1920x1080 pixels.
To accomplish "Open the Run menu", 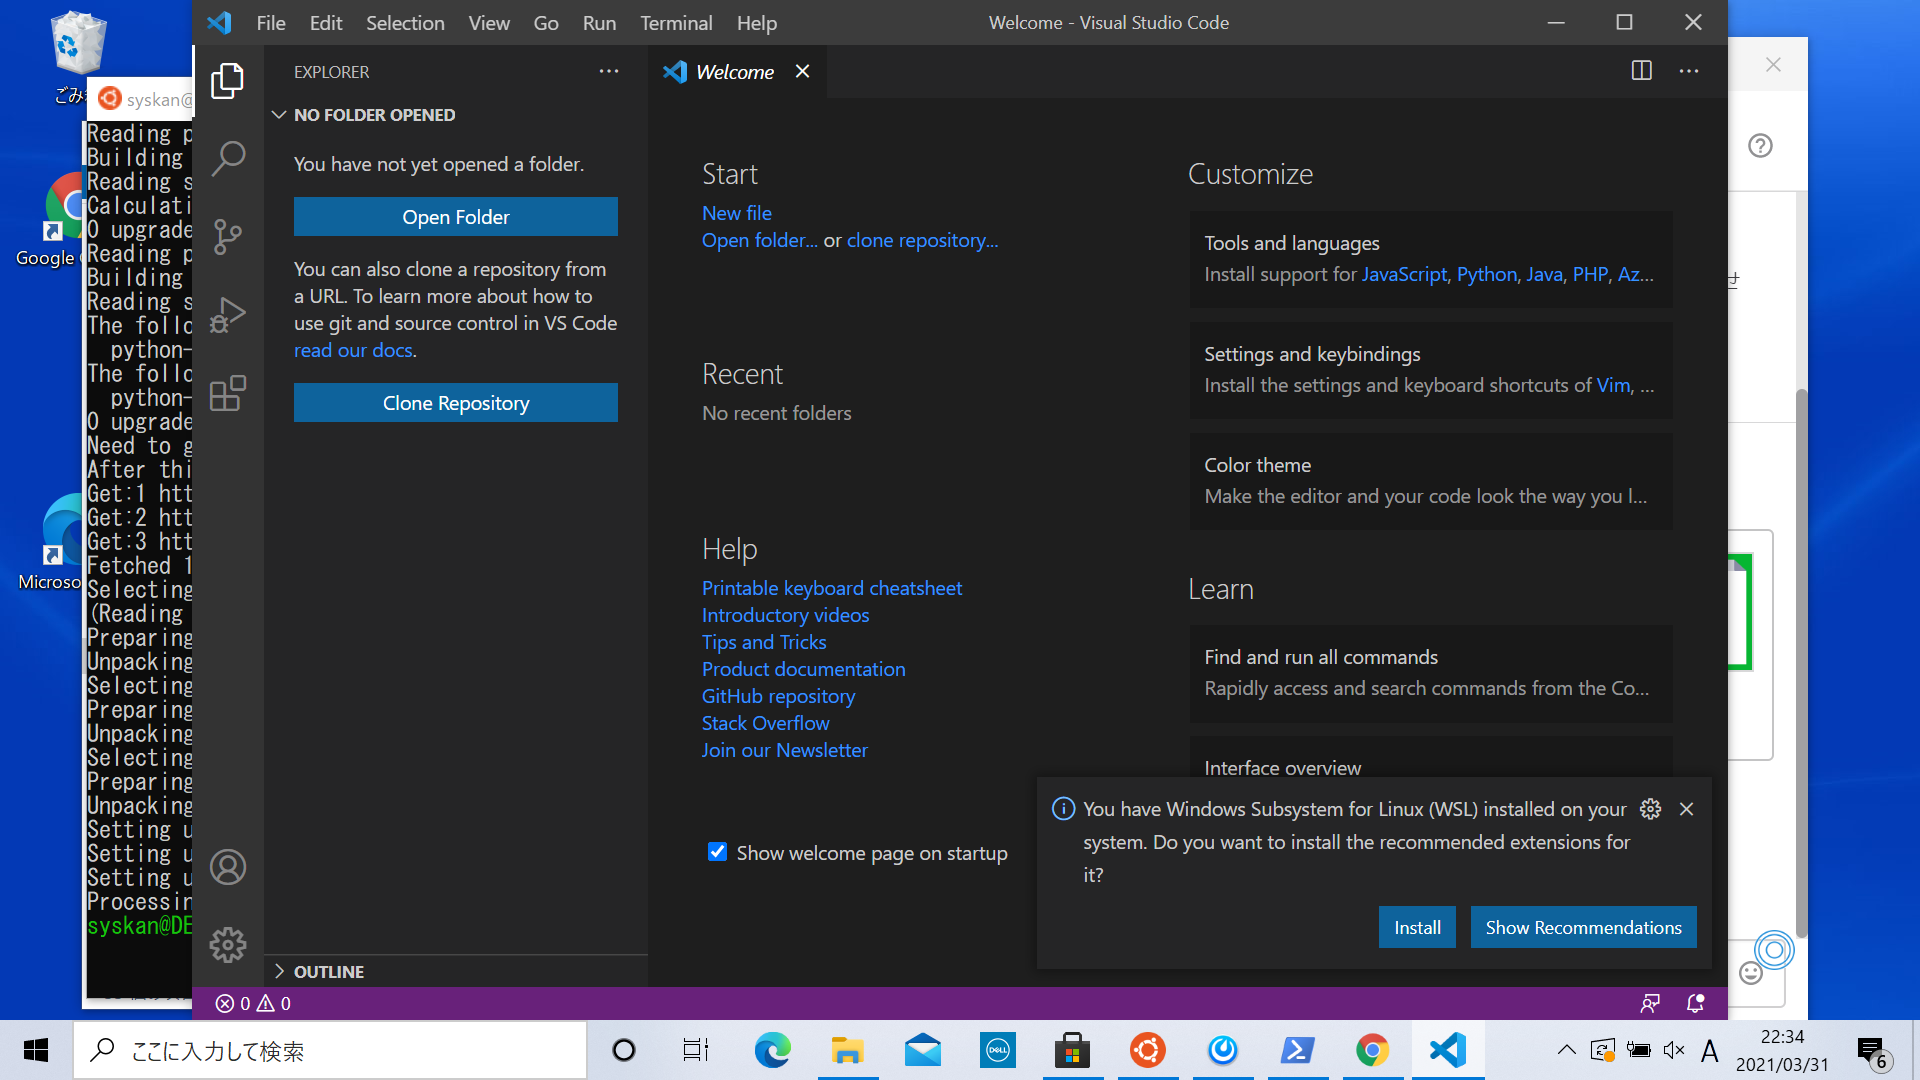I will click(599, 22).
